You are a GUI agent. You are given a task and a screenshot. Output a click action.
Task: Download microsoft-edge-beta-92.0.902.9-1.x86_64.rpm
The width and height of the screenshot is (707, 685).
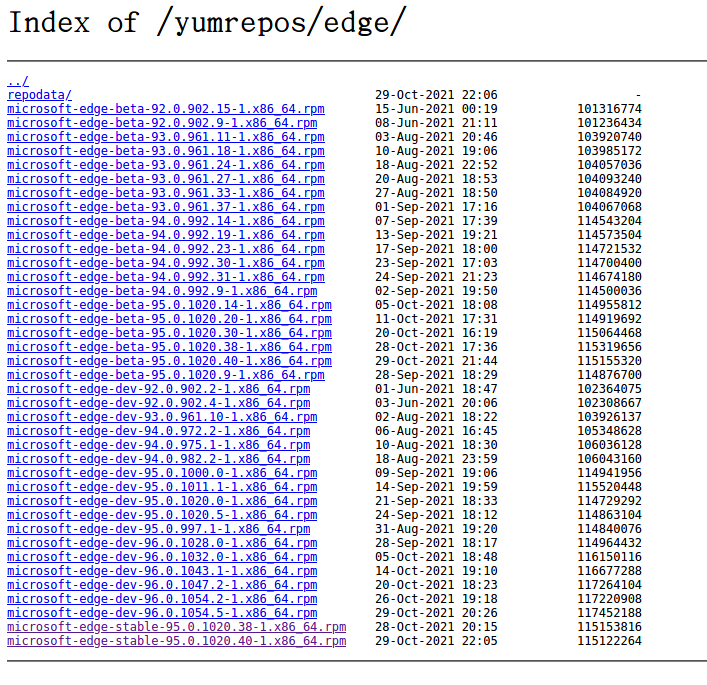[162, 123]
